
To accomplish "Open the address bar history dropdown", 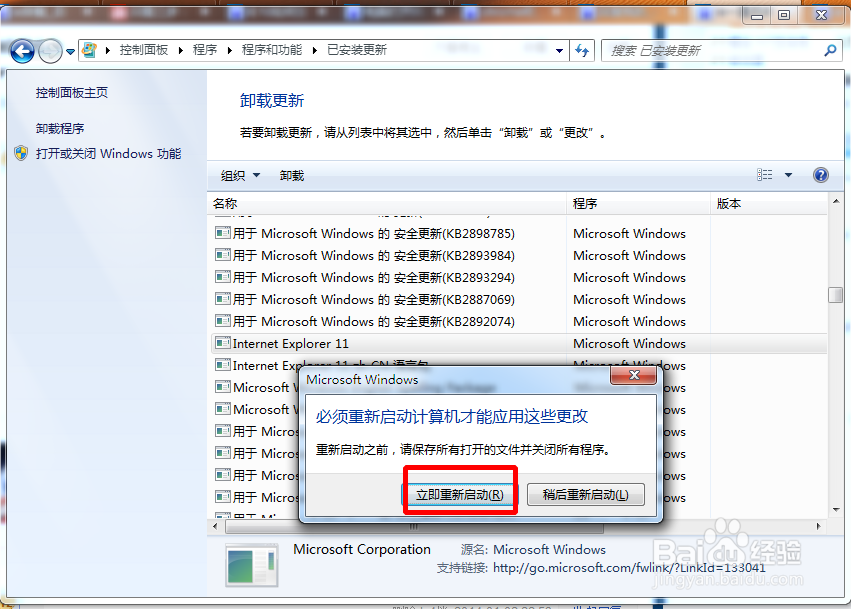I will [x=559, y=51].
